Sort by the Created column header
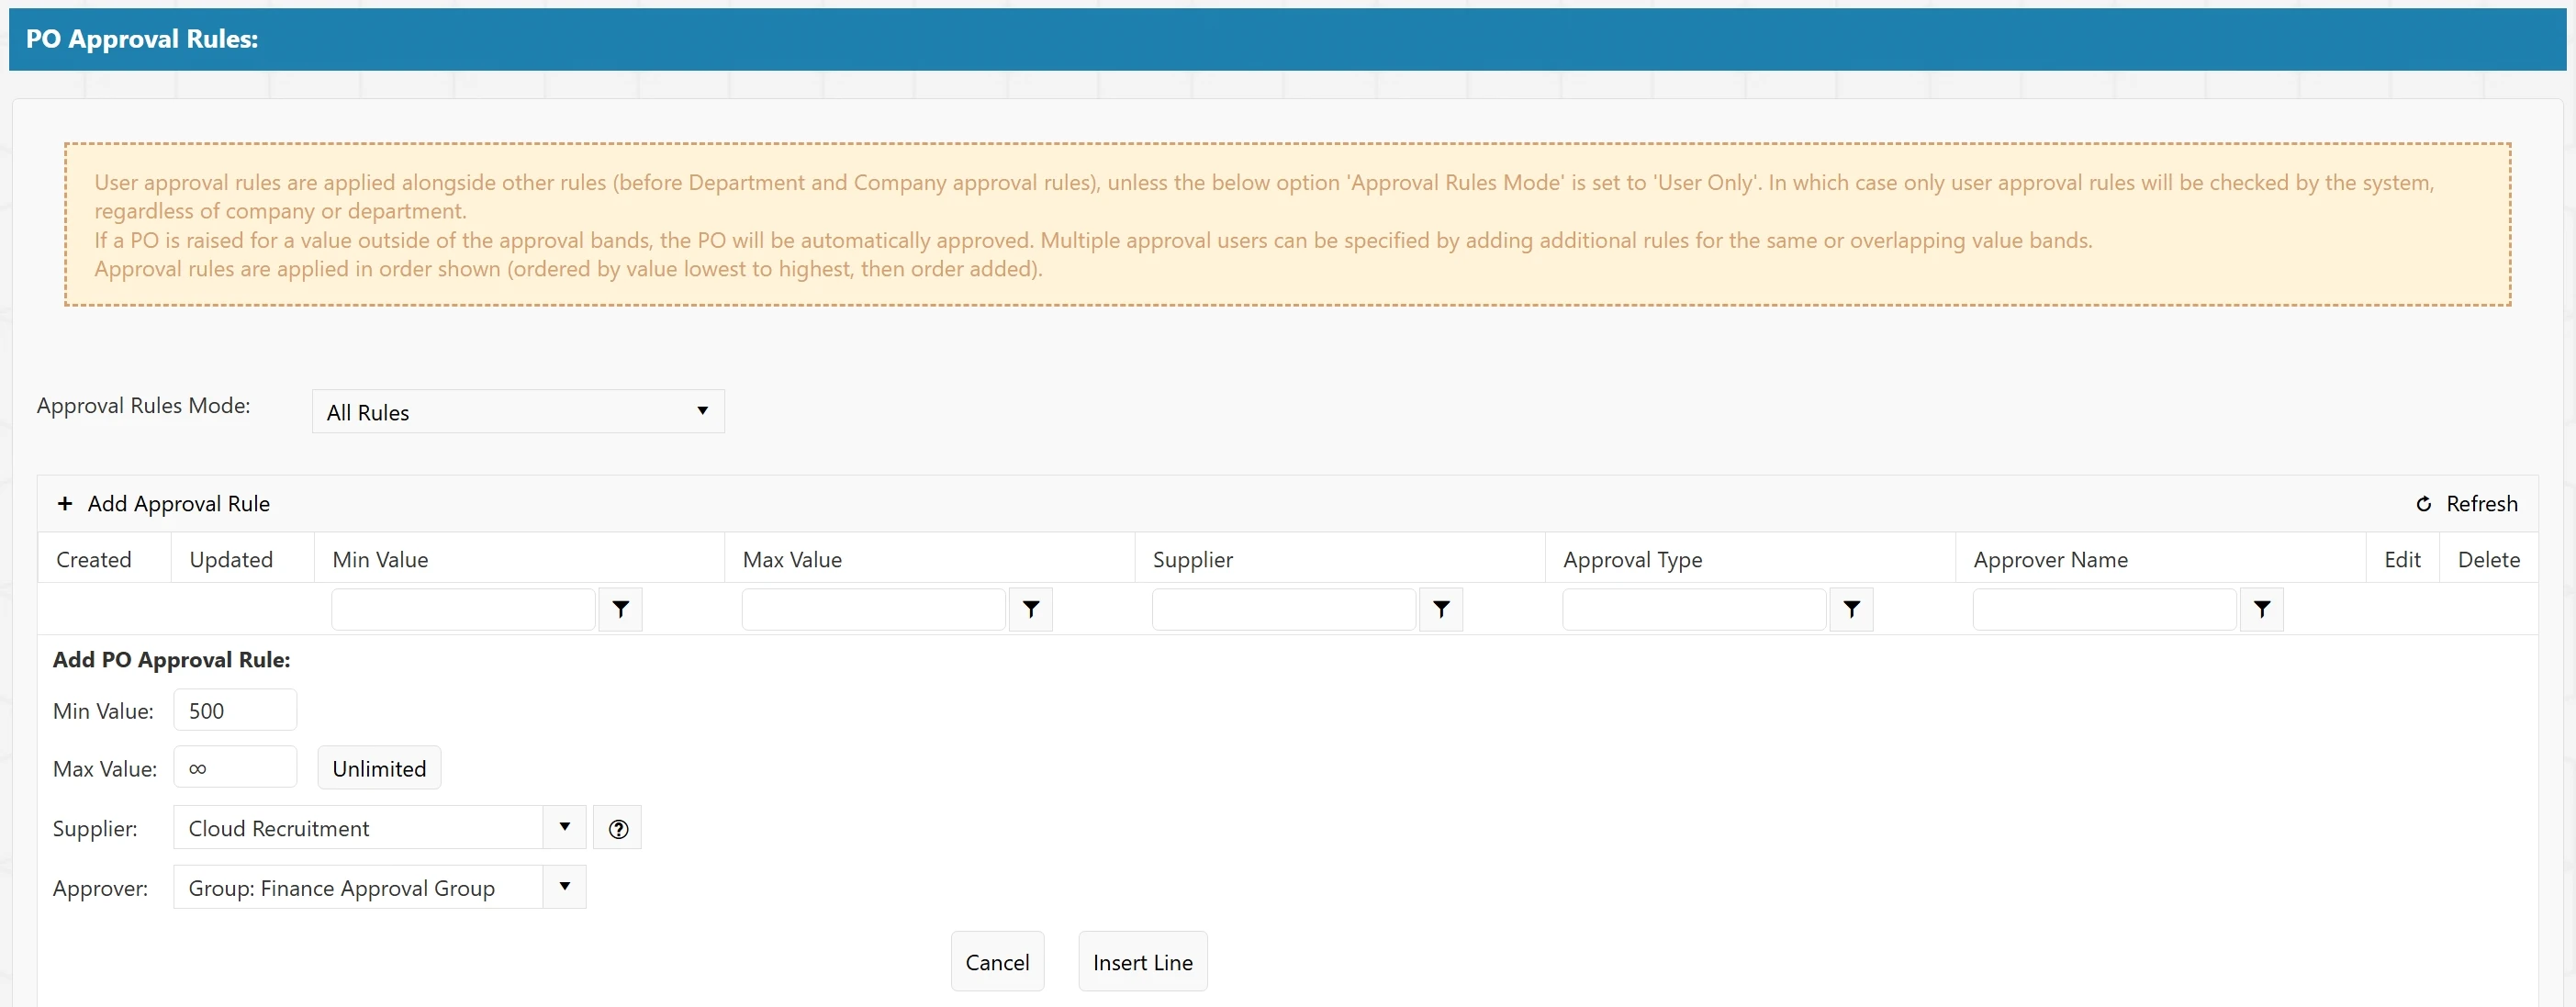The image size is (2576, 1007). [x=94, y=559]
